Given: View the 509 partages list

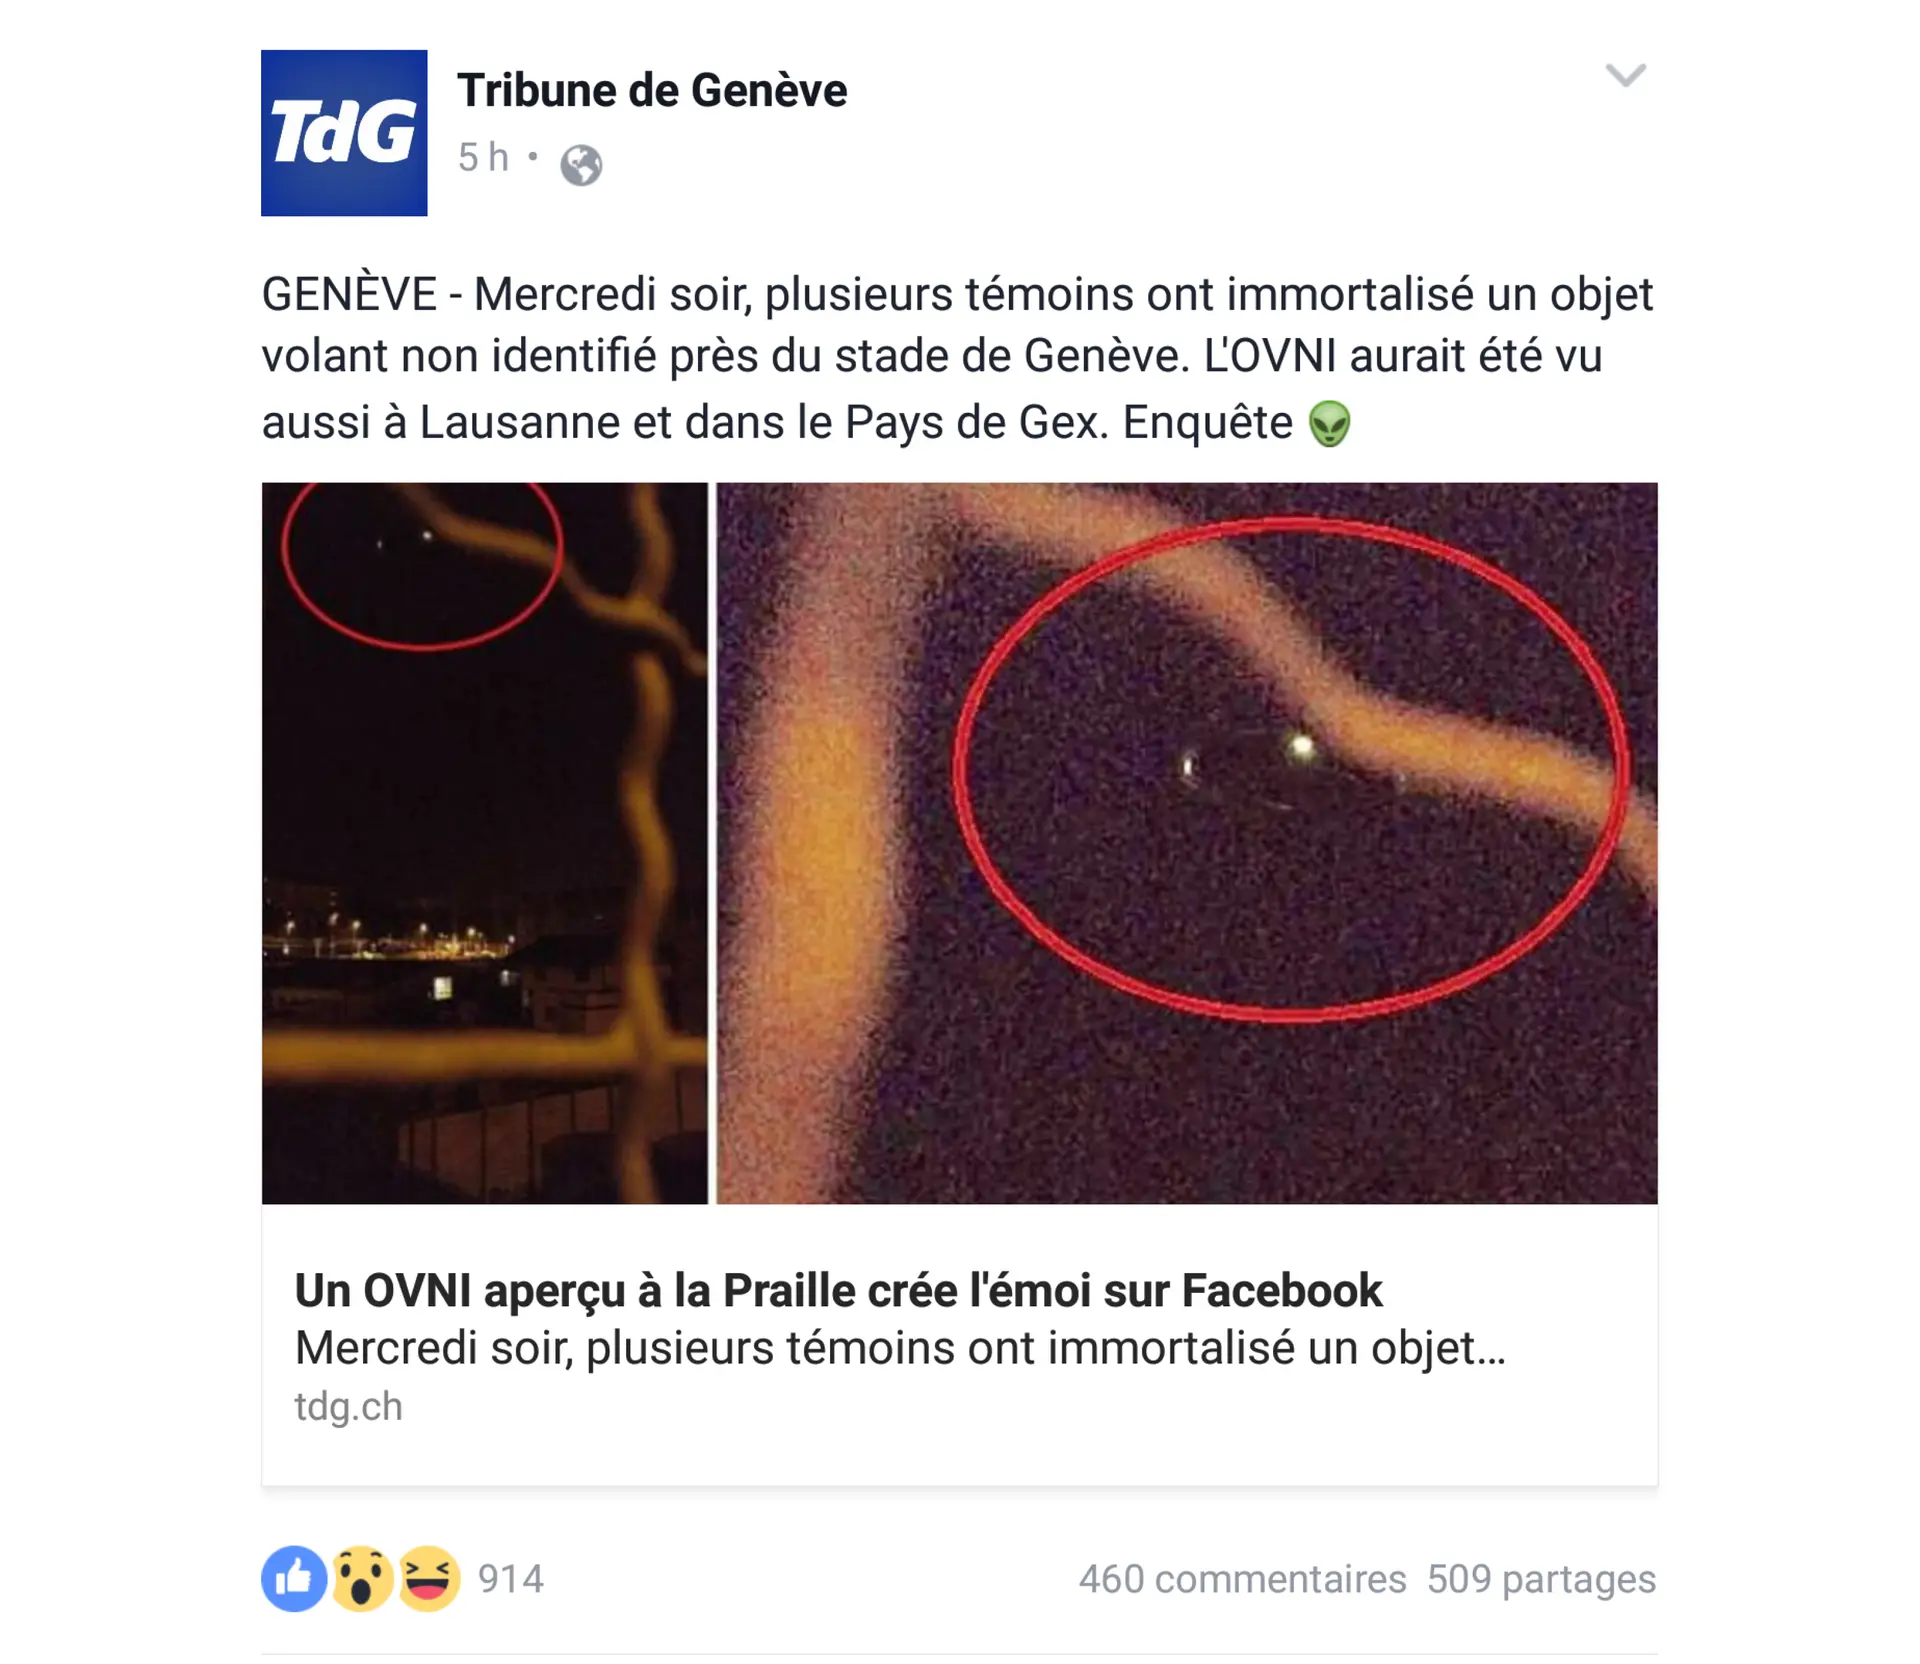Looking at the screenshot, I should click(x=1541, y=1579).
